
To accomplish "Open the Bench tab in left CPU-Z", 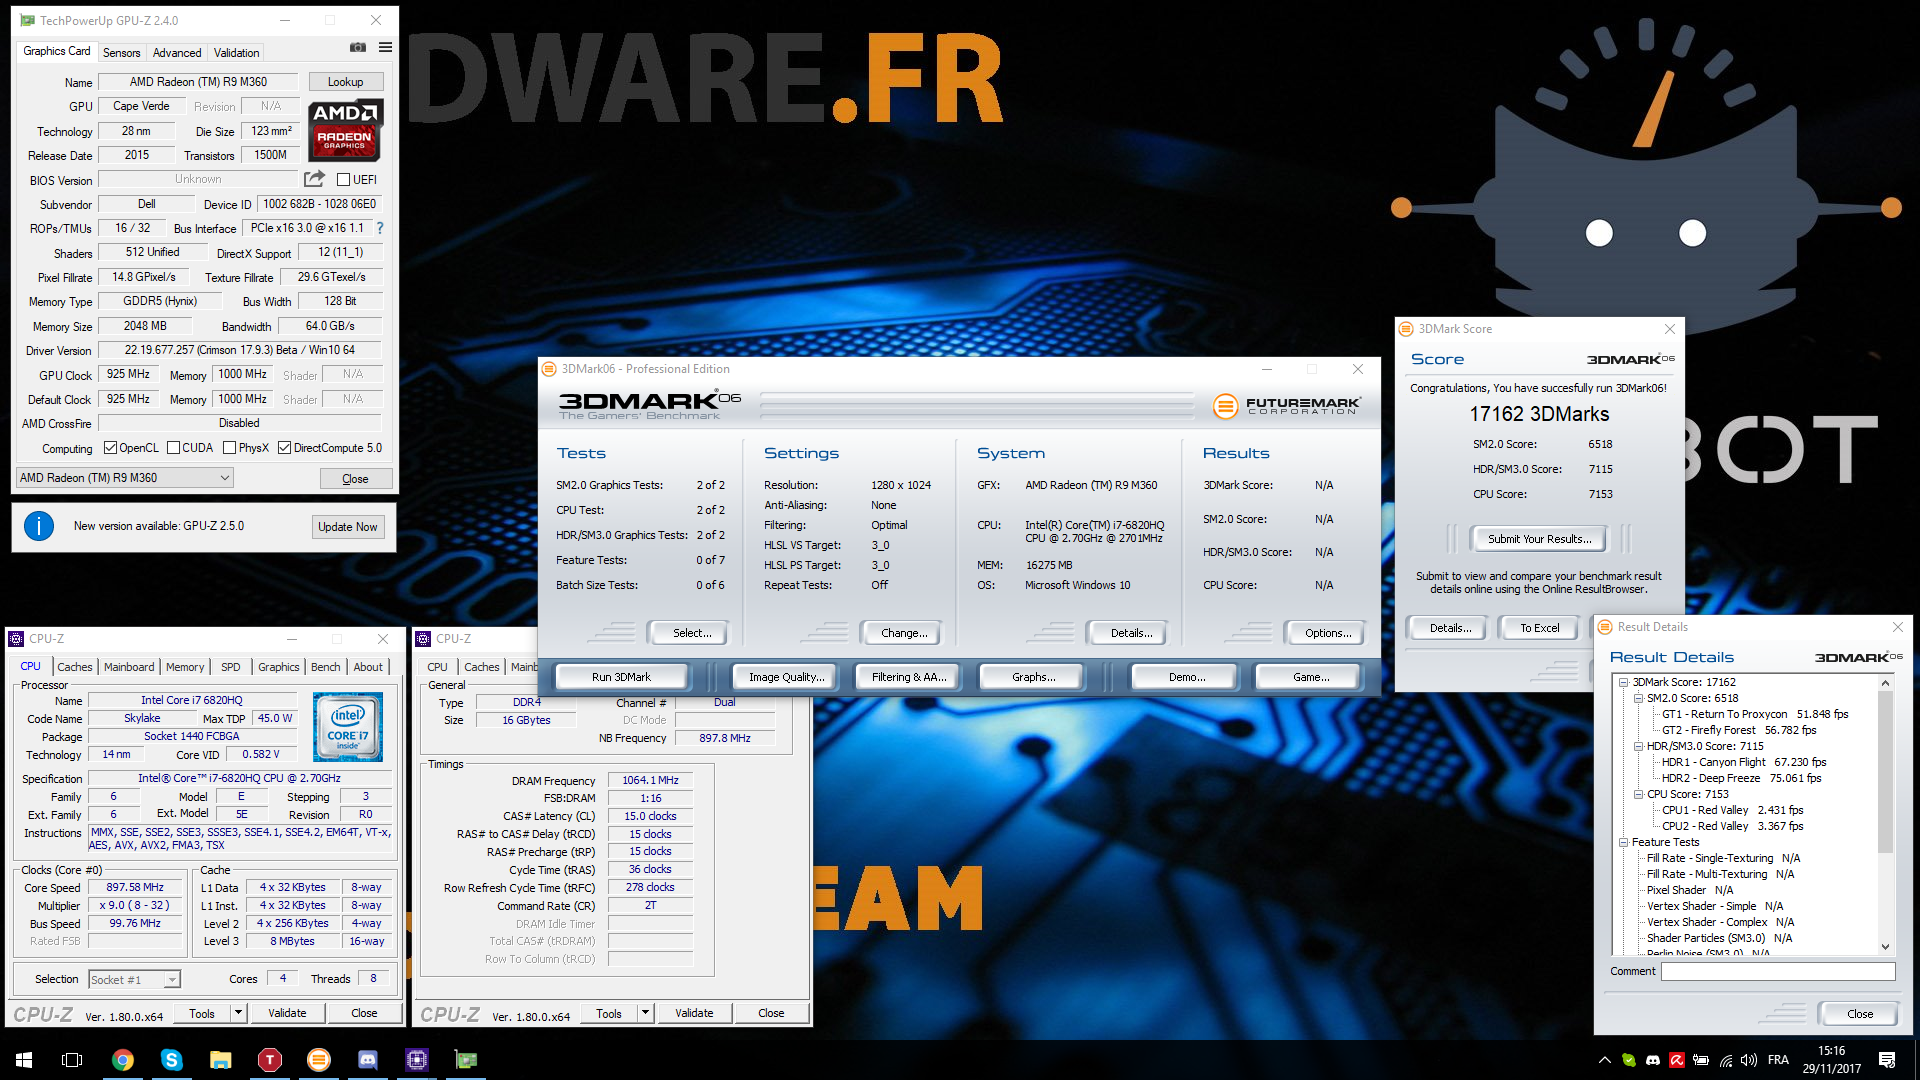I will pos(325,667).
